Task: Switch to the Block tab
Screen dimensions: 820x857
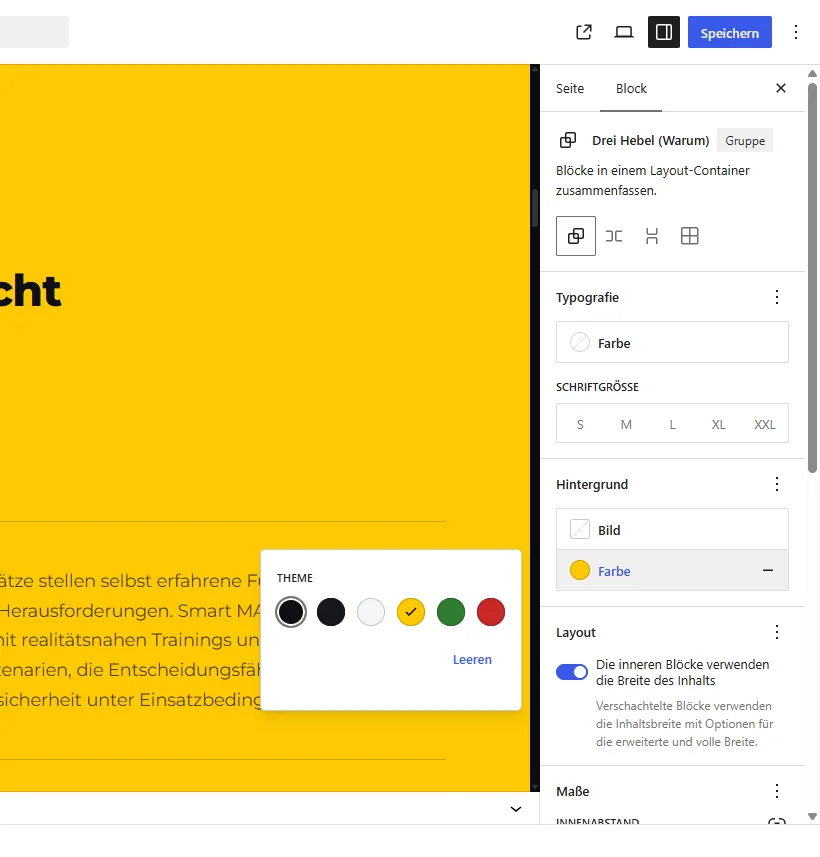Action: [x=631, y=89]
